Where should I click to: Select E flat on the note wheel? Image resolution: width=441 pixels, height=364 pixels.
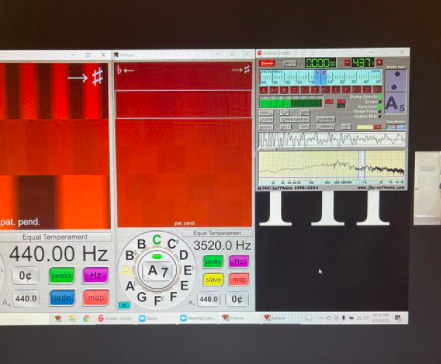(188, 270)
